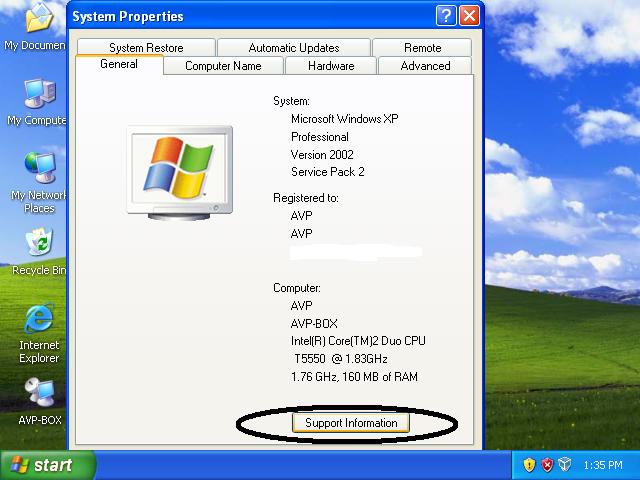Click the Windows logo monitor image
Viewport: 640px width, 480px height.
[180, 173]
